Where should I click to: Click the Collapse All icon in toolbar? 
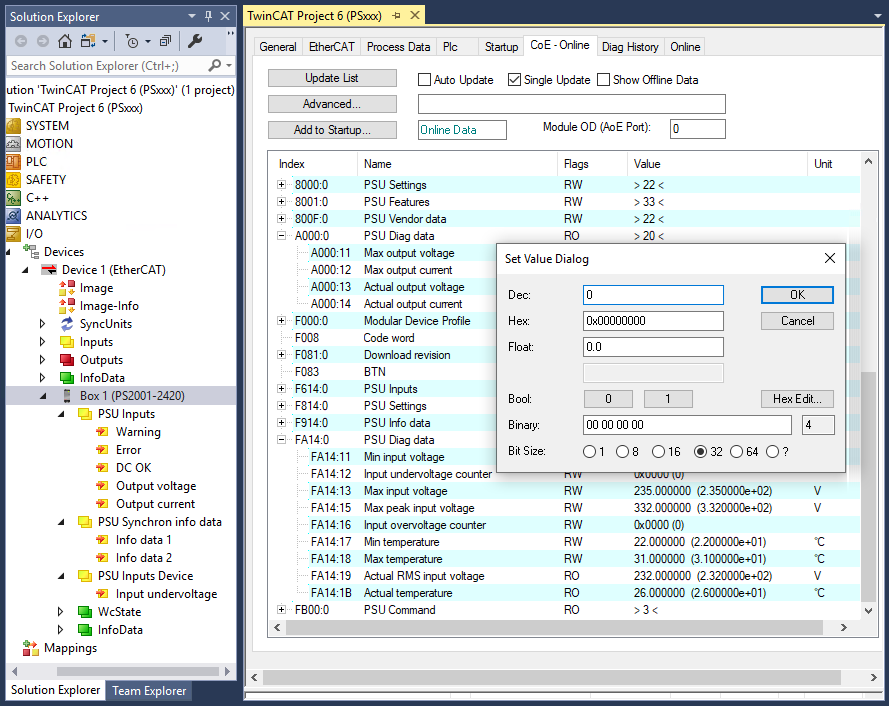tap(165, 41)
